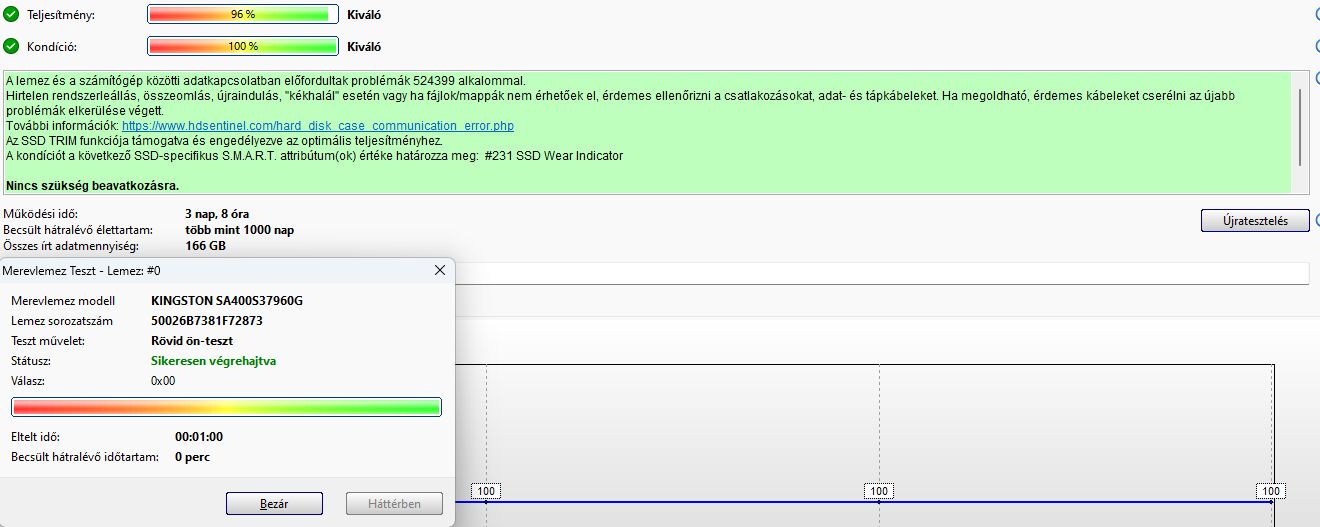Click the 0 perc remaining time value

[192, 456]
